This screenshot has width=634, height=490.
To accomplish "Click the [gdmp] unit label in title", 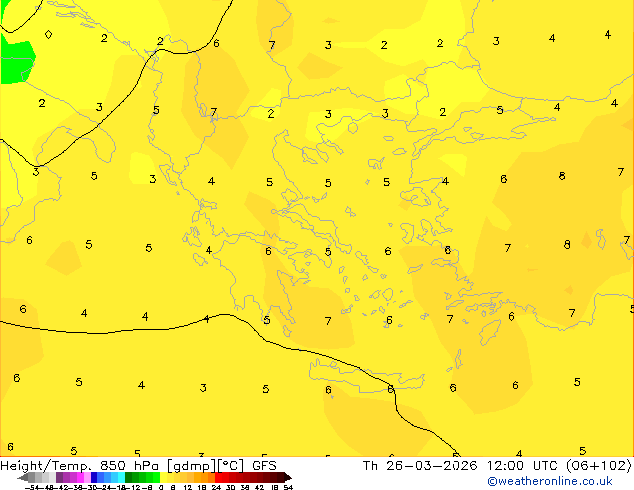I will (192, 466).
